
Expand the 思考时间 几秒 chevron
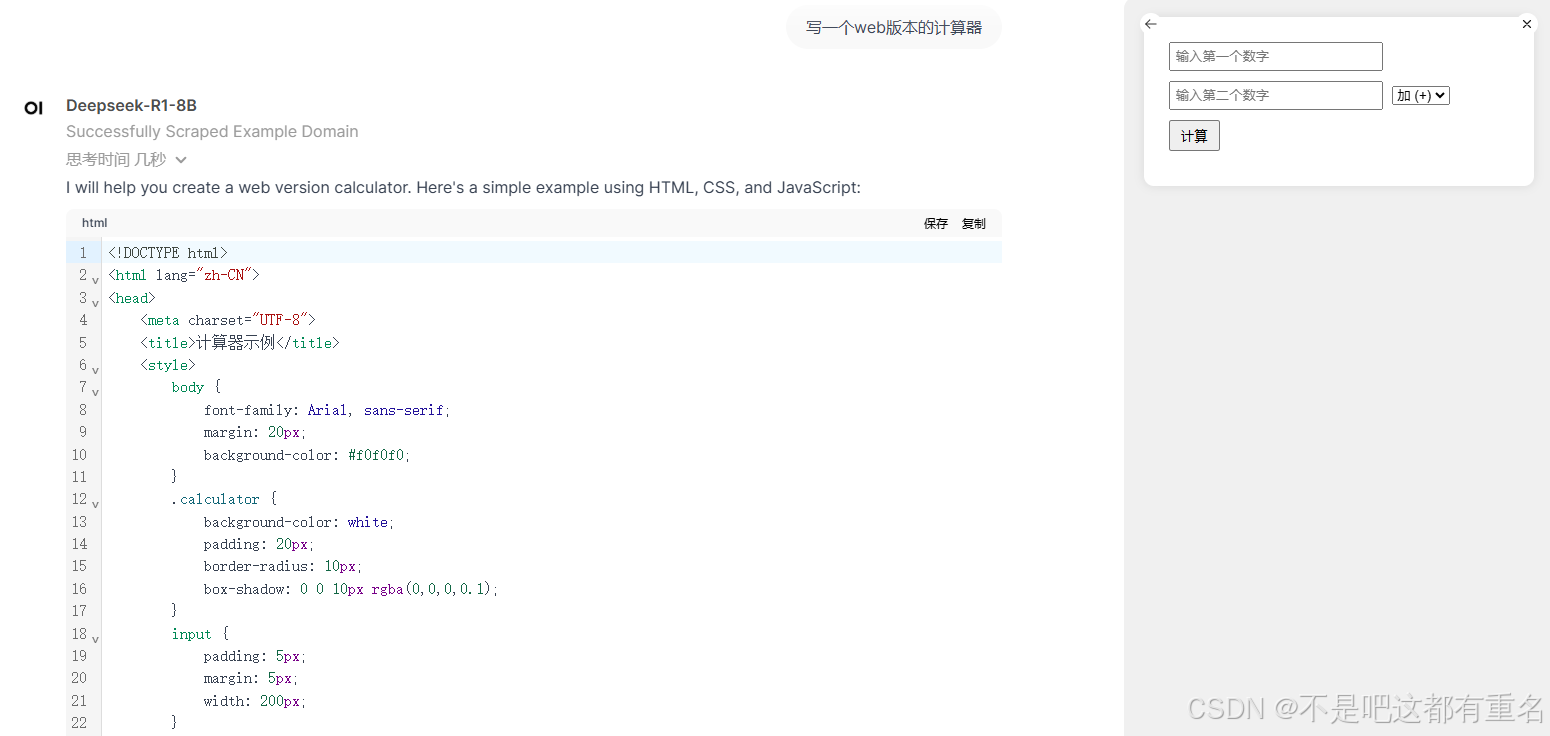click(181, 160)
